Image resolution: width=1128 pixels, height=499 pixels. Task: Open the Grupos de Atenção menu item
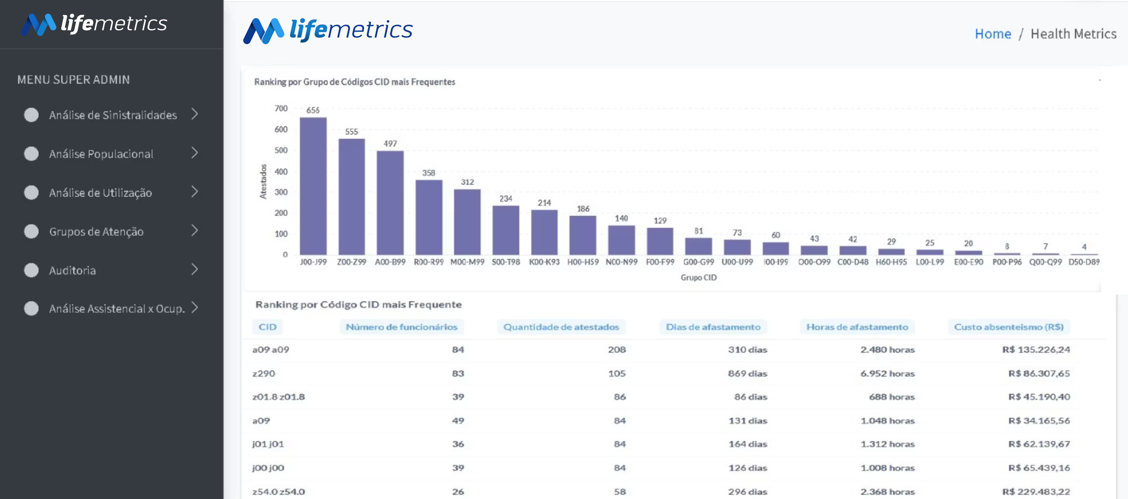coord(96,232)
